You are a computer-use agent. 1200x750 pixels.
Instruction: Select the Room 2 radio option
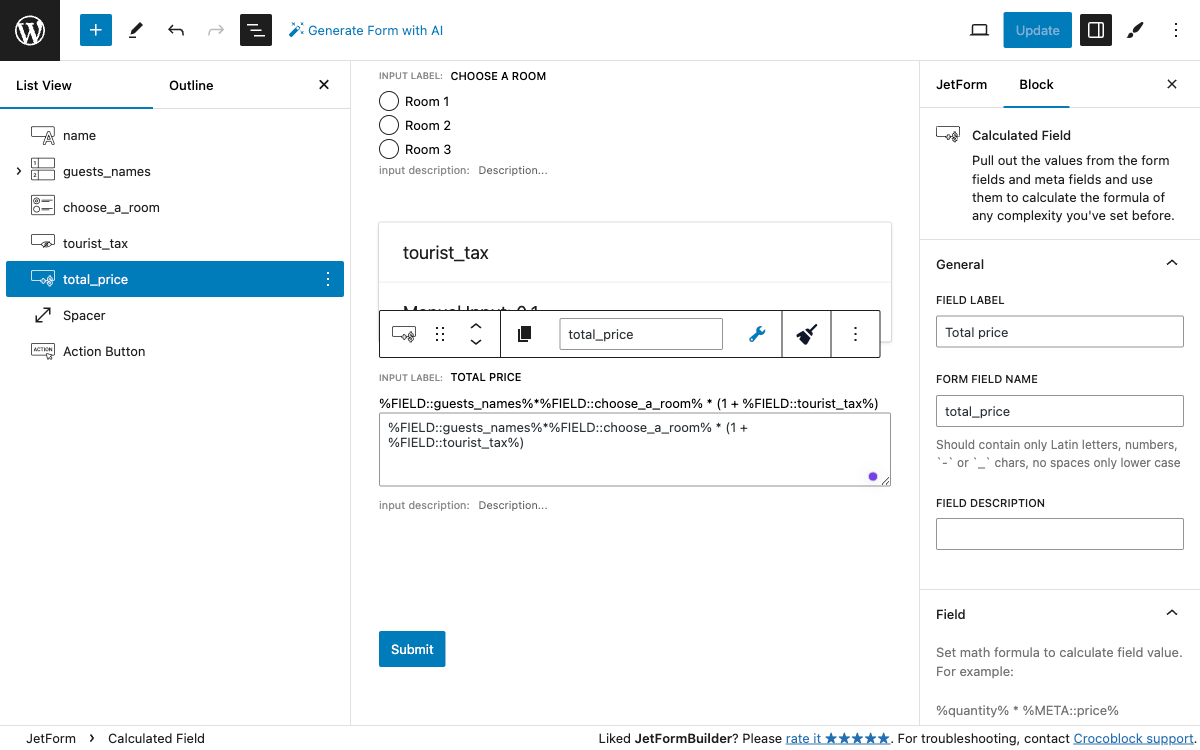point(389,125)
